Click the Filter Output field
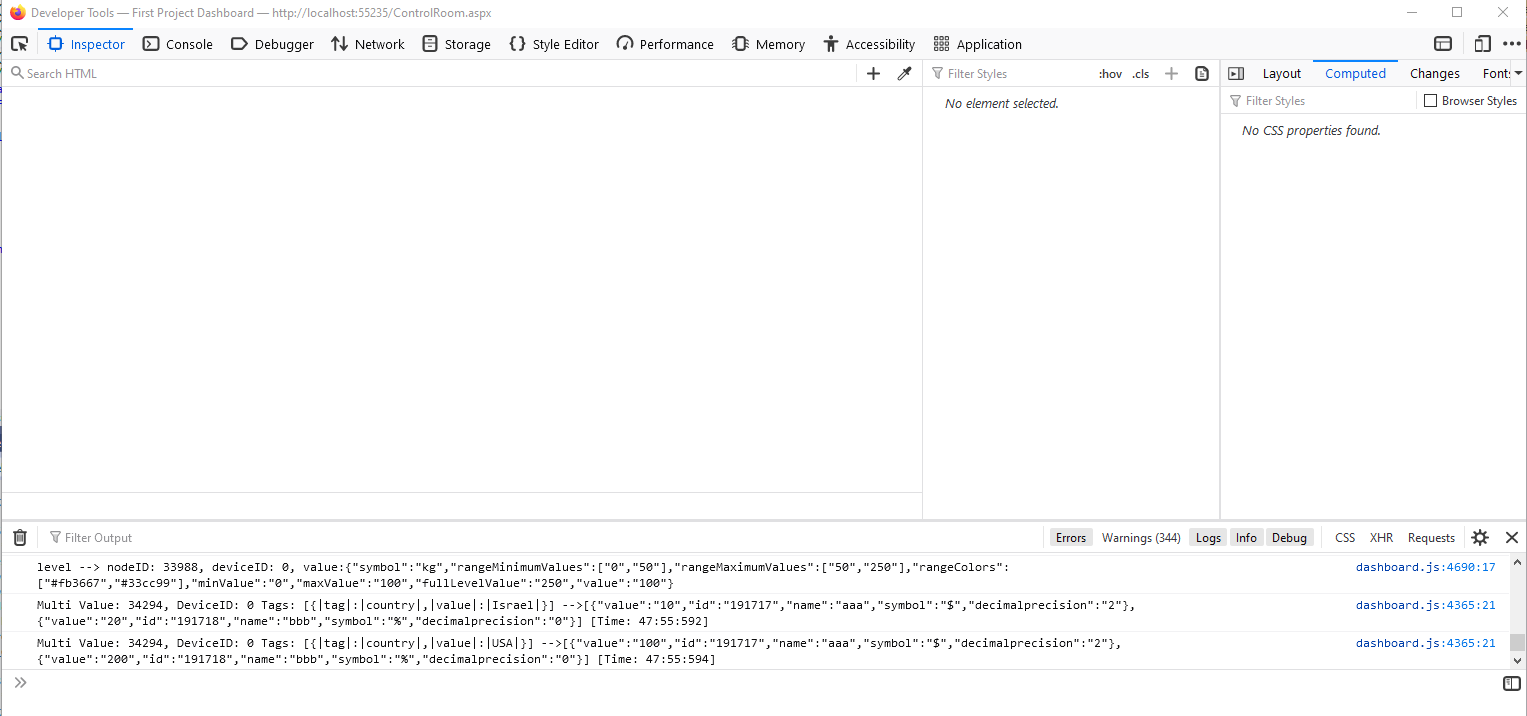The image size is (1527, 716). coord(540,537)
